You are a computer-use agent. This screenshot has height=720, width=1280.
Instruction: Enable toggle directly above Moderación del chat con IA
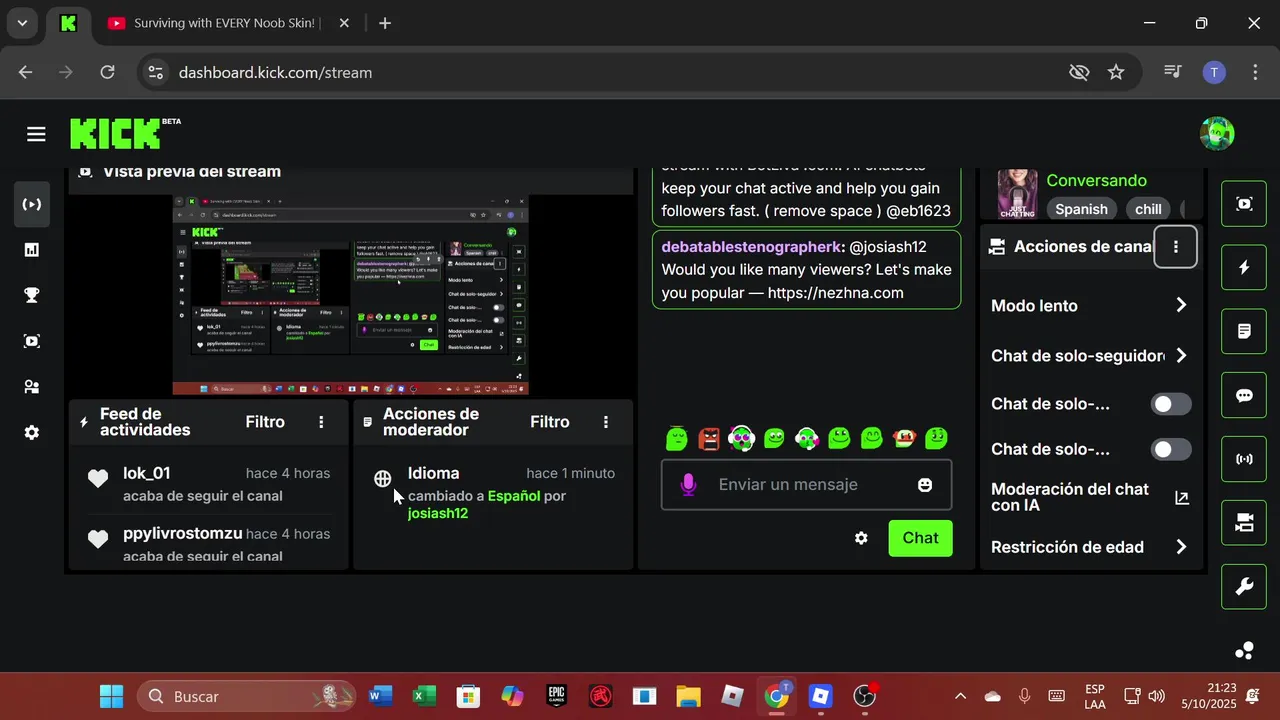point(1171,449)
